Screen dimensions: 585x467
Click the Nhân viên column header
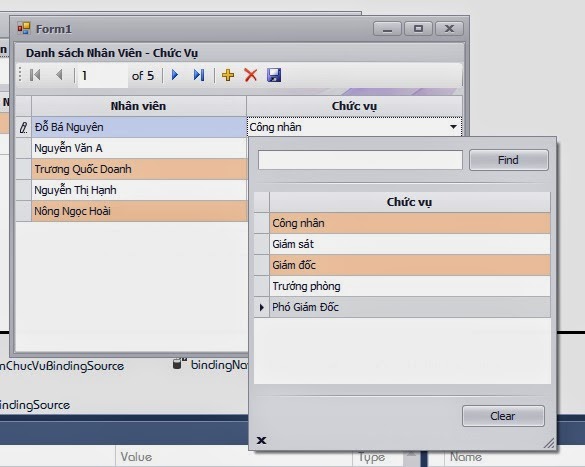tap(139, 106)
